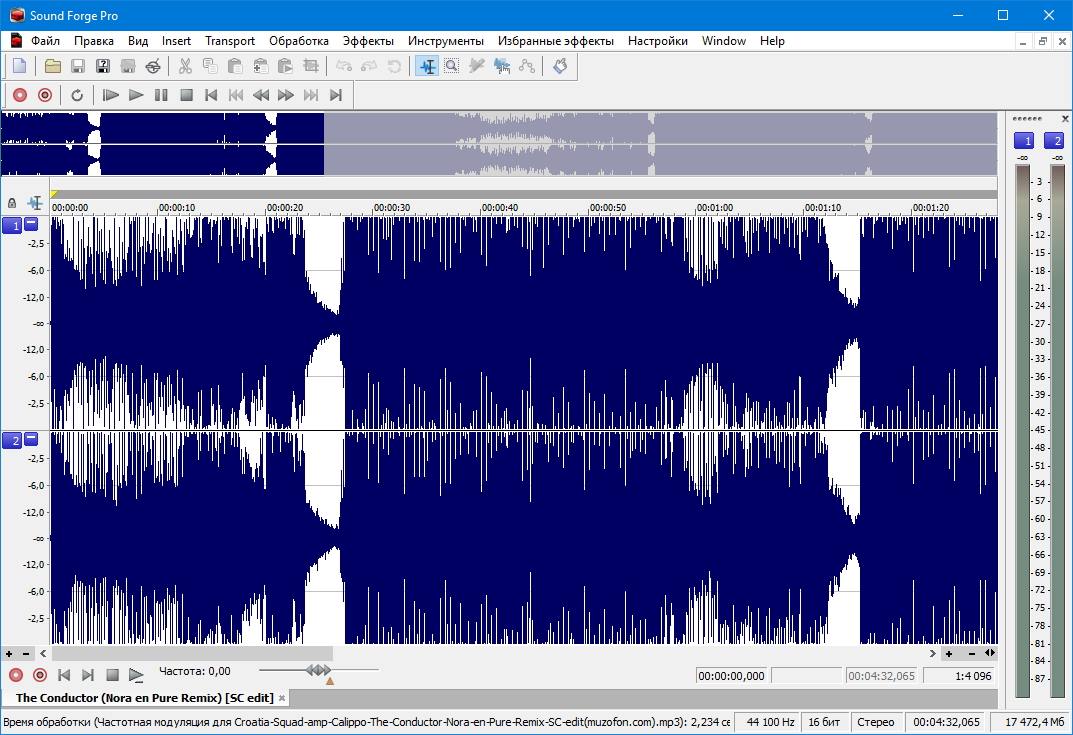
Task: Click the Crop/Trim icon in the toolbar
Action: point(311,66)
